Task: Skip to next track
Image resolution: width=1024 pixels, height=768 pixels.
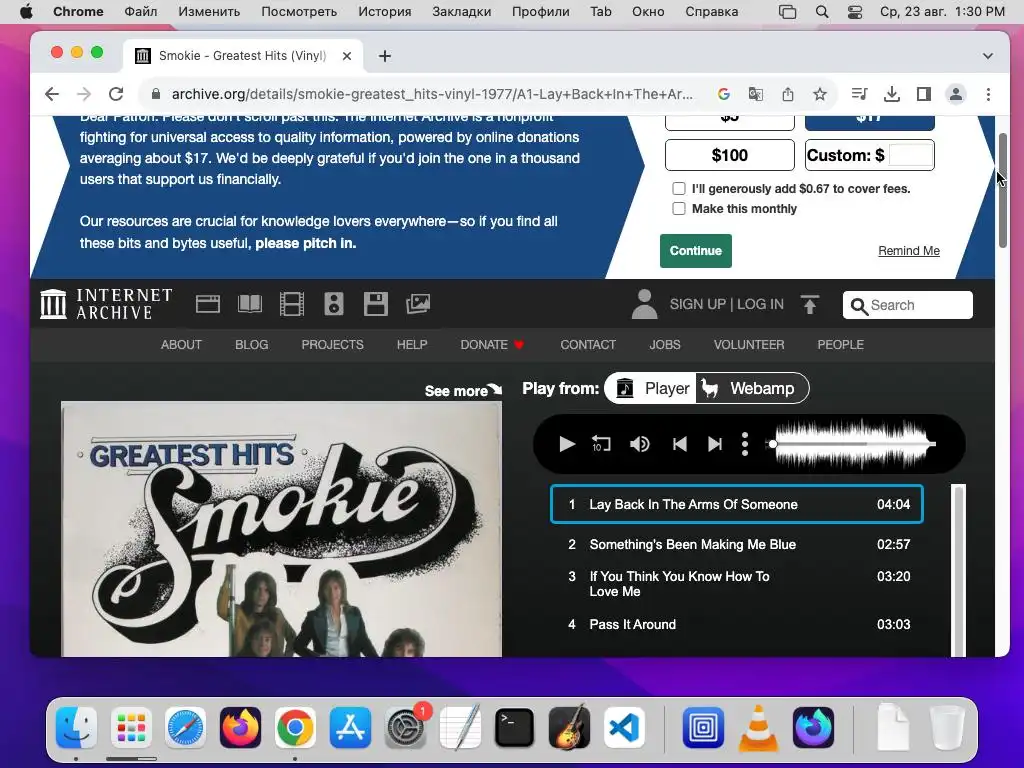Action: 715,444
